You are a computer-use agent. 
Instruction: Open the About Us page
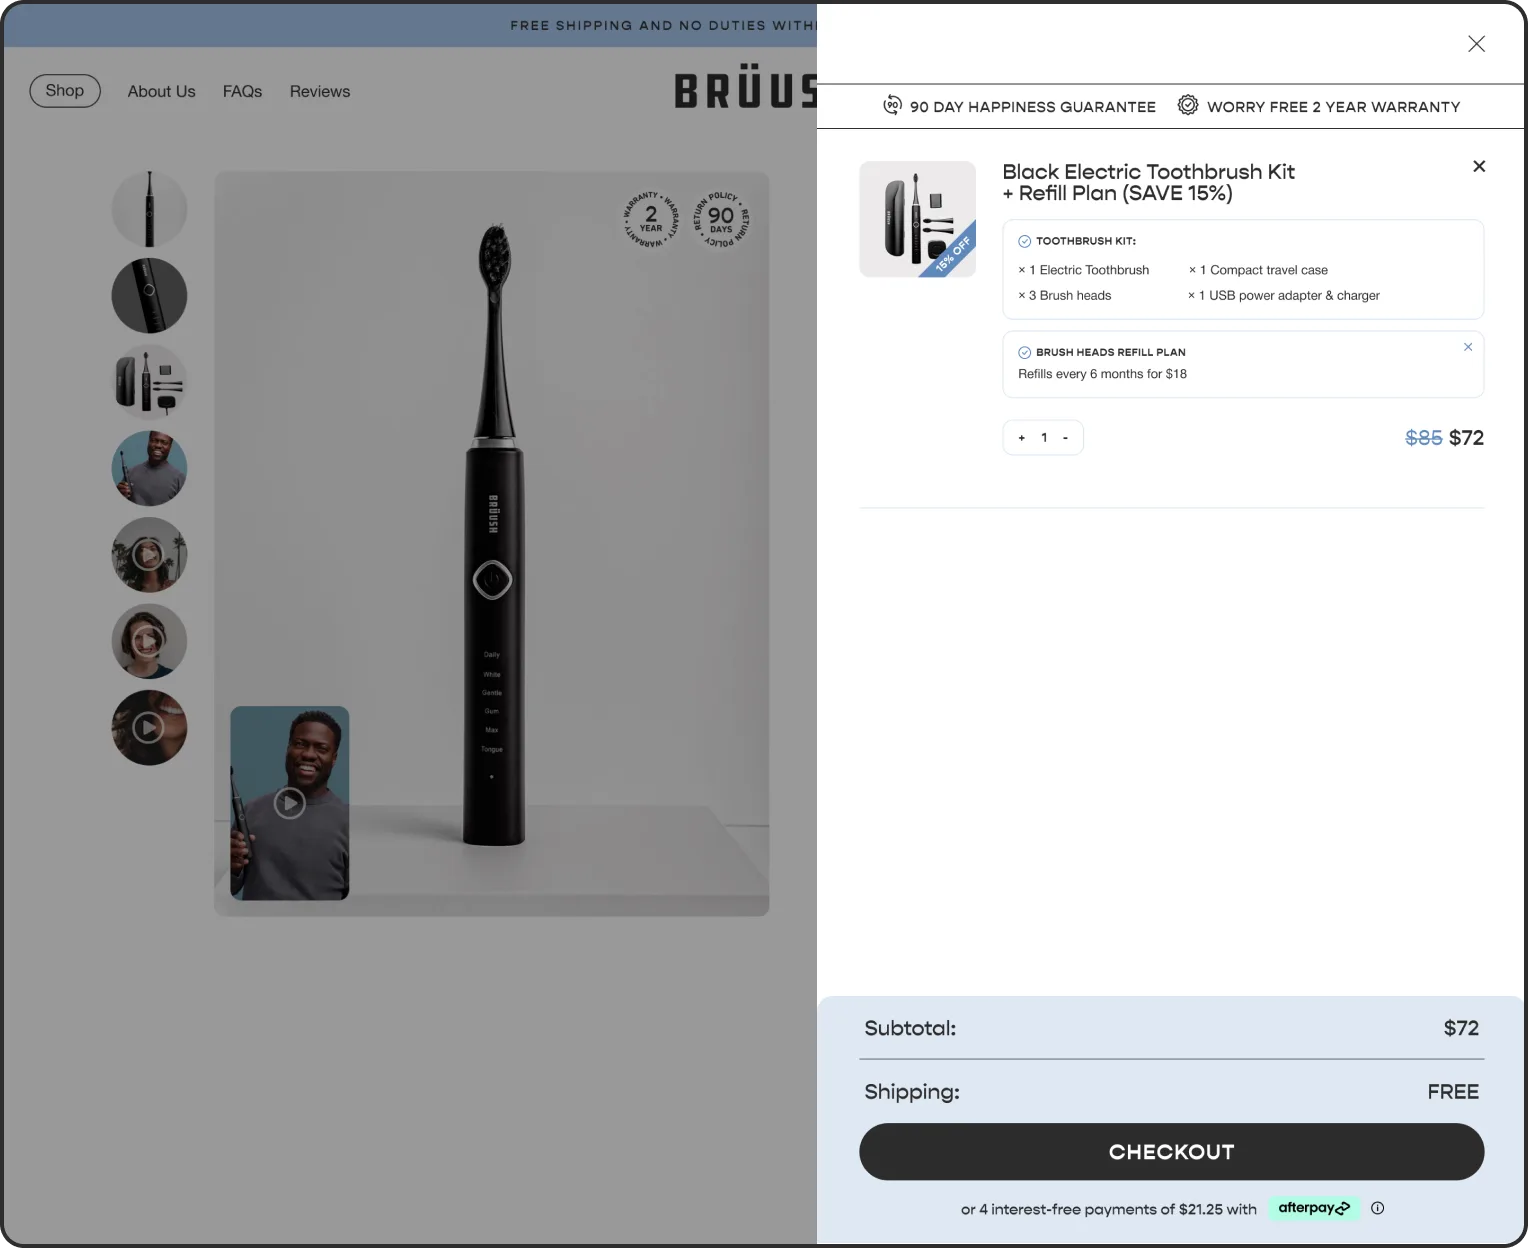point(162,91)
